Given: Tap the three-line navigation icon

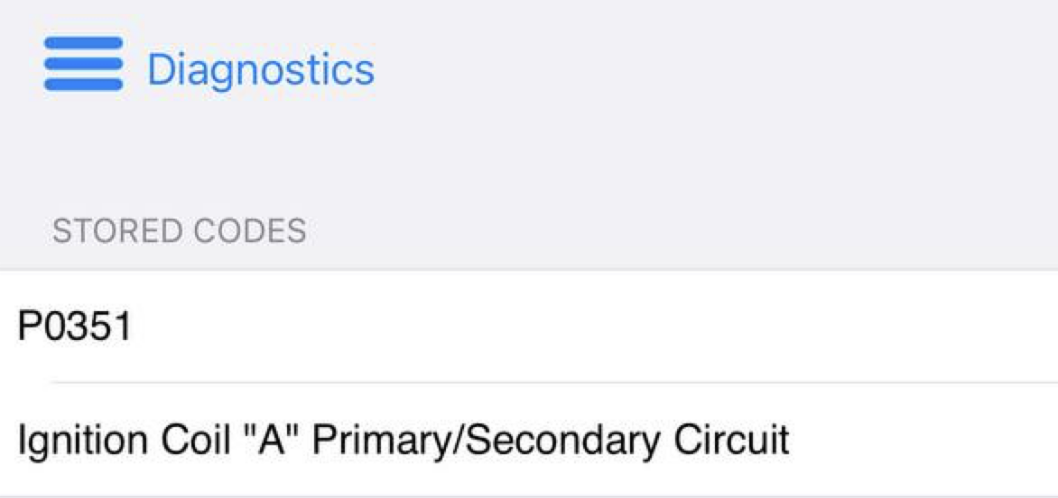Looking at the screenshot, I should pyautogui.click(x=83, y=65).
